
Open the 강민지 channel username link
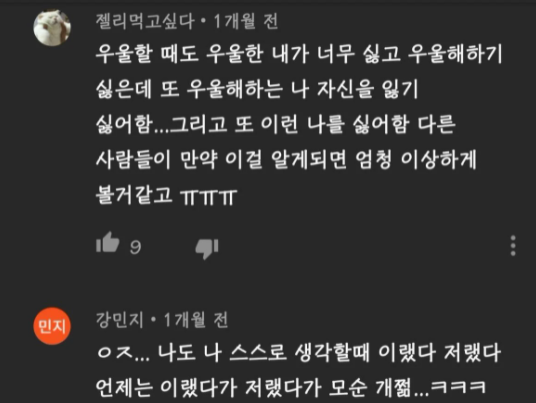[x=120, y=320]
